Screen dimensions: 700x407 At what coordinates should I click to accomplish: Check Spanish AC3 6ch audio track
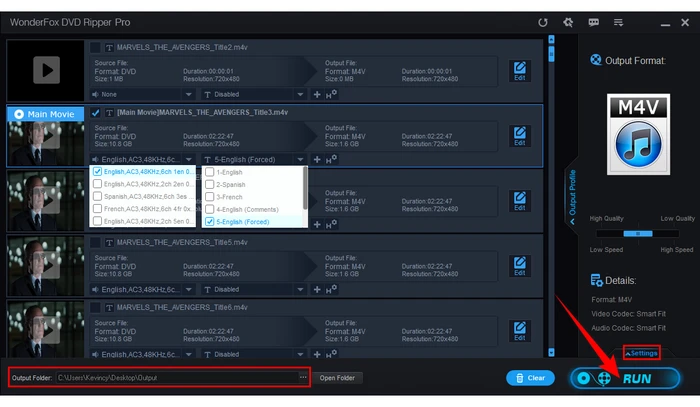pyautogui.click(x=97, y=196)
